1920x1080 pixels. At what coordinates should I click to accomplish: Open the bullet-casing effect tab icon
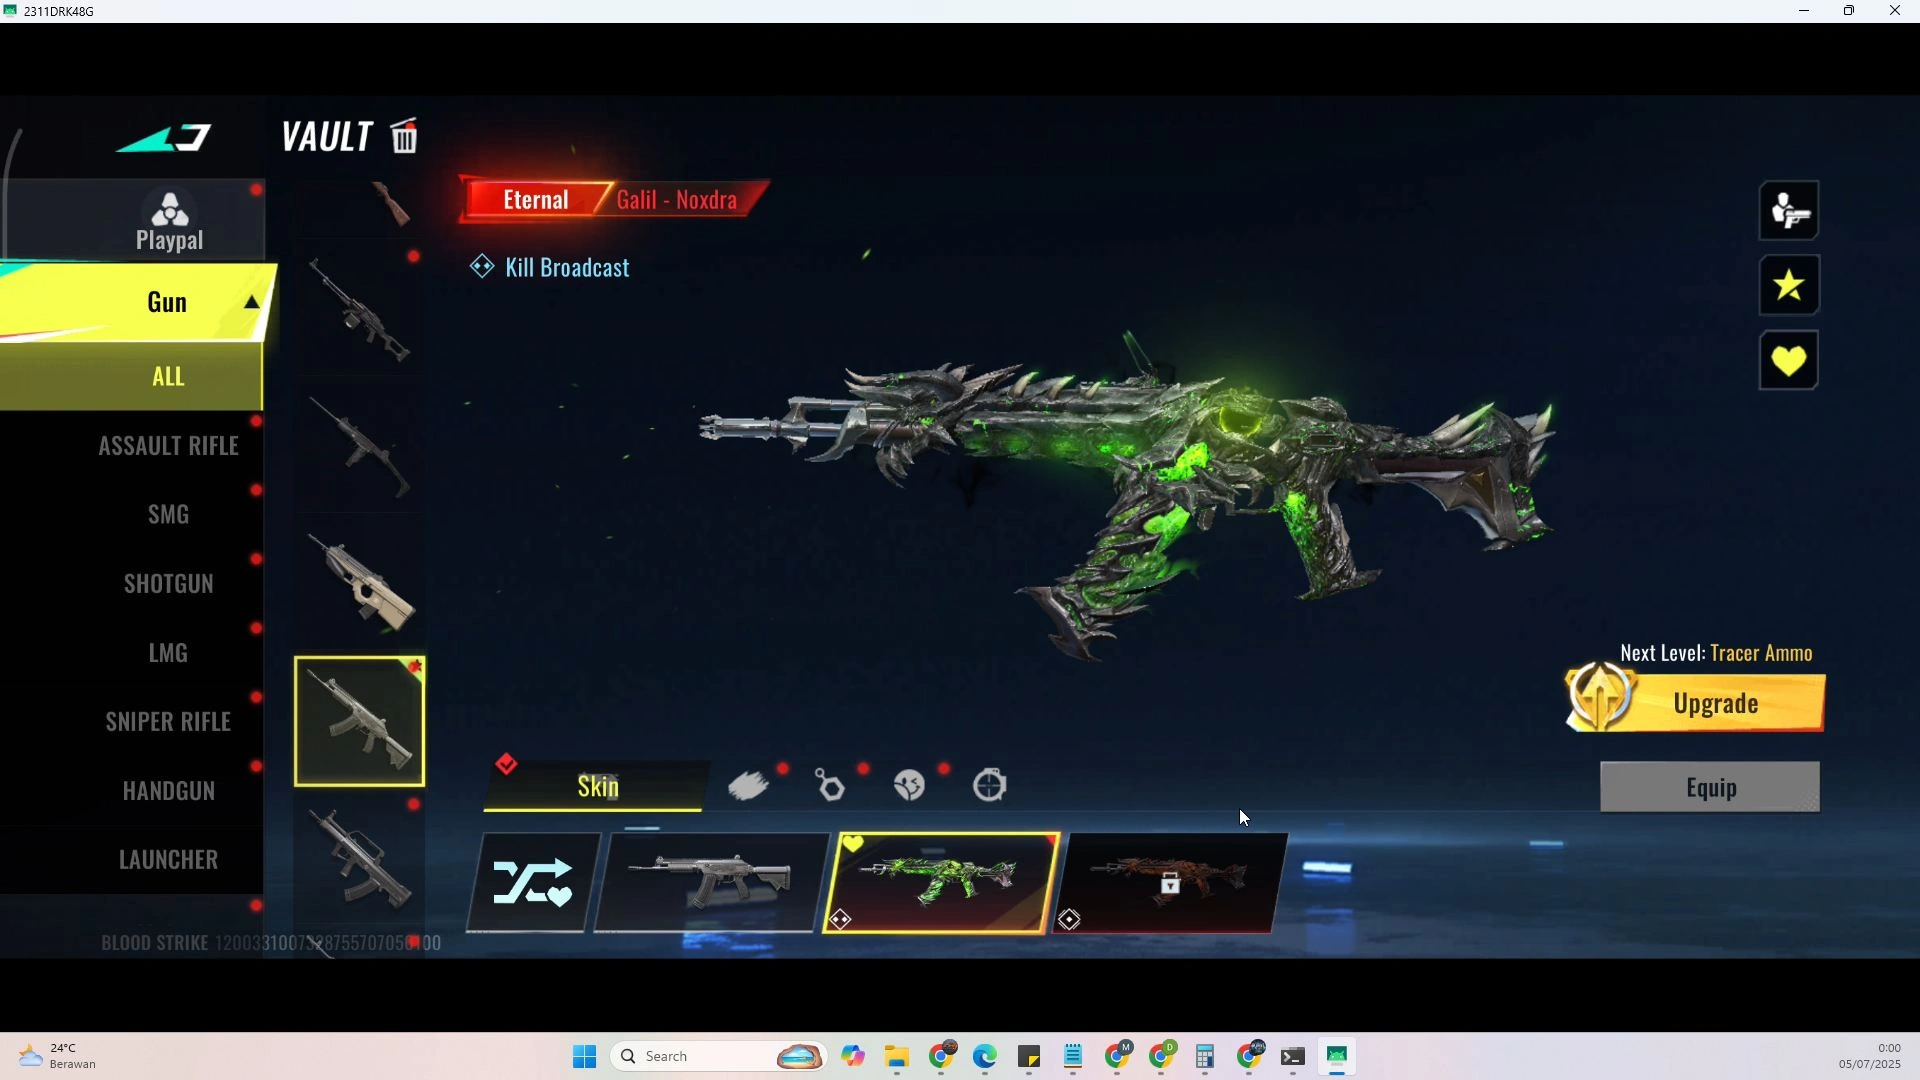click(748, 787)
